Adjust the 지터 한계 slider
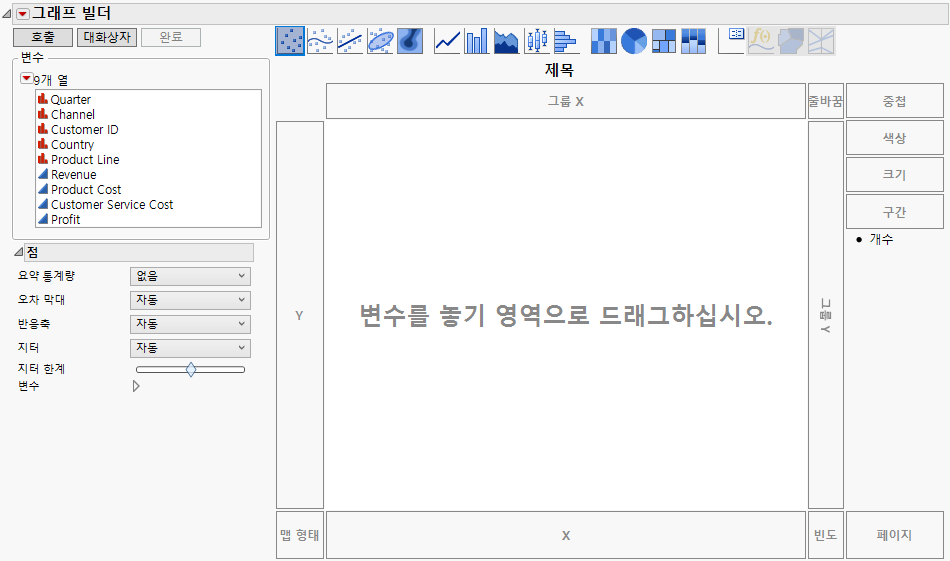This screenshot has width=950, height=561. pos(191,370)
